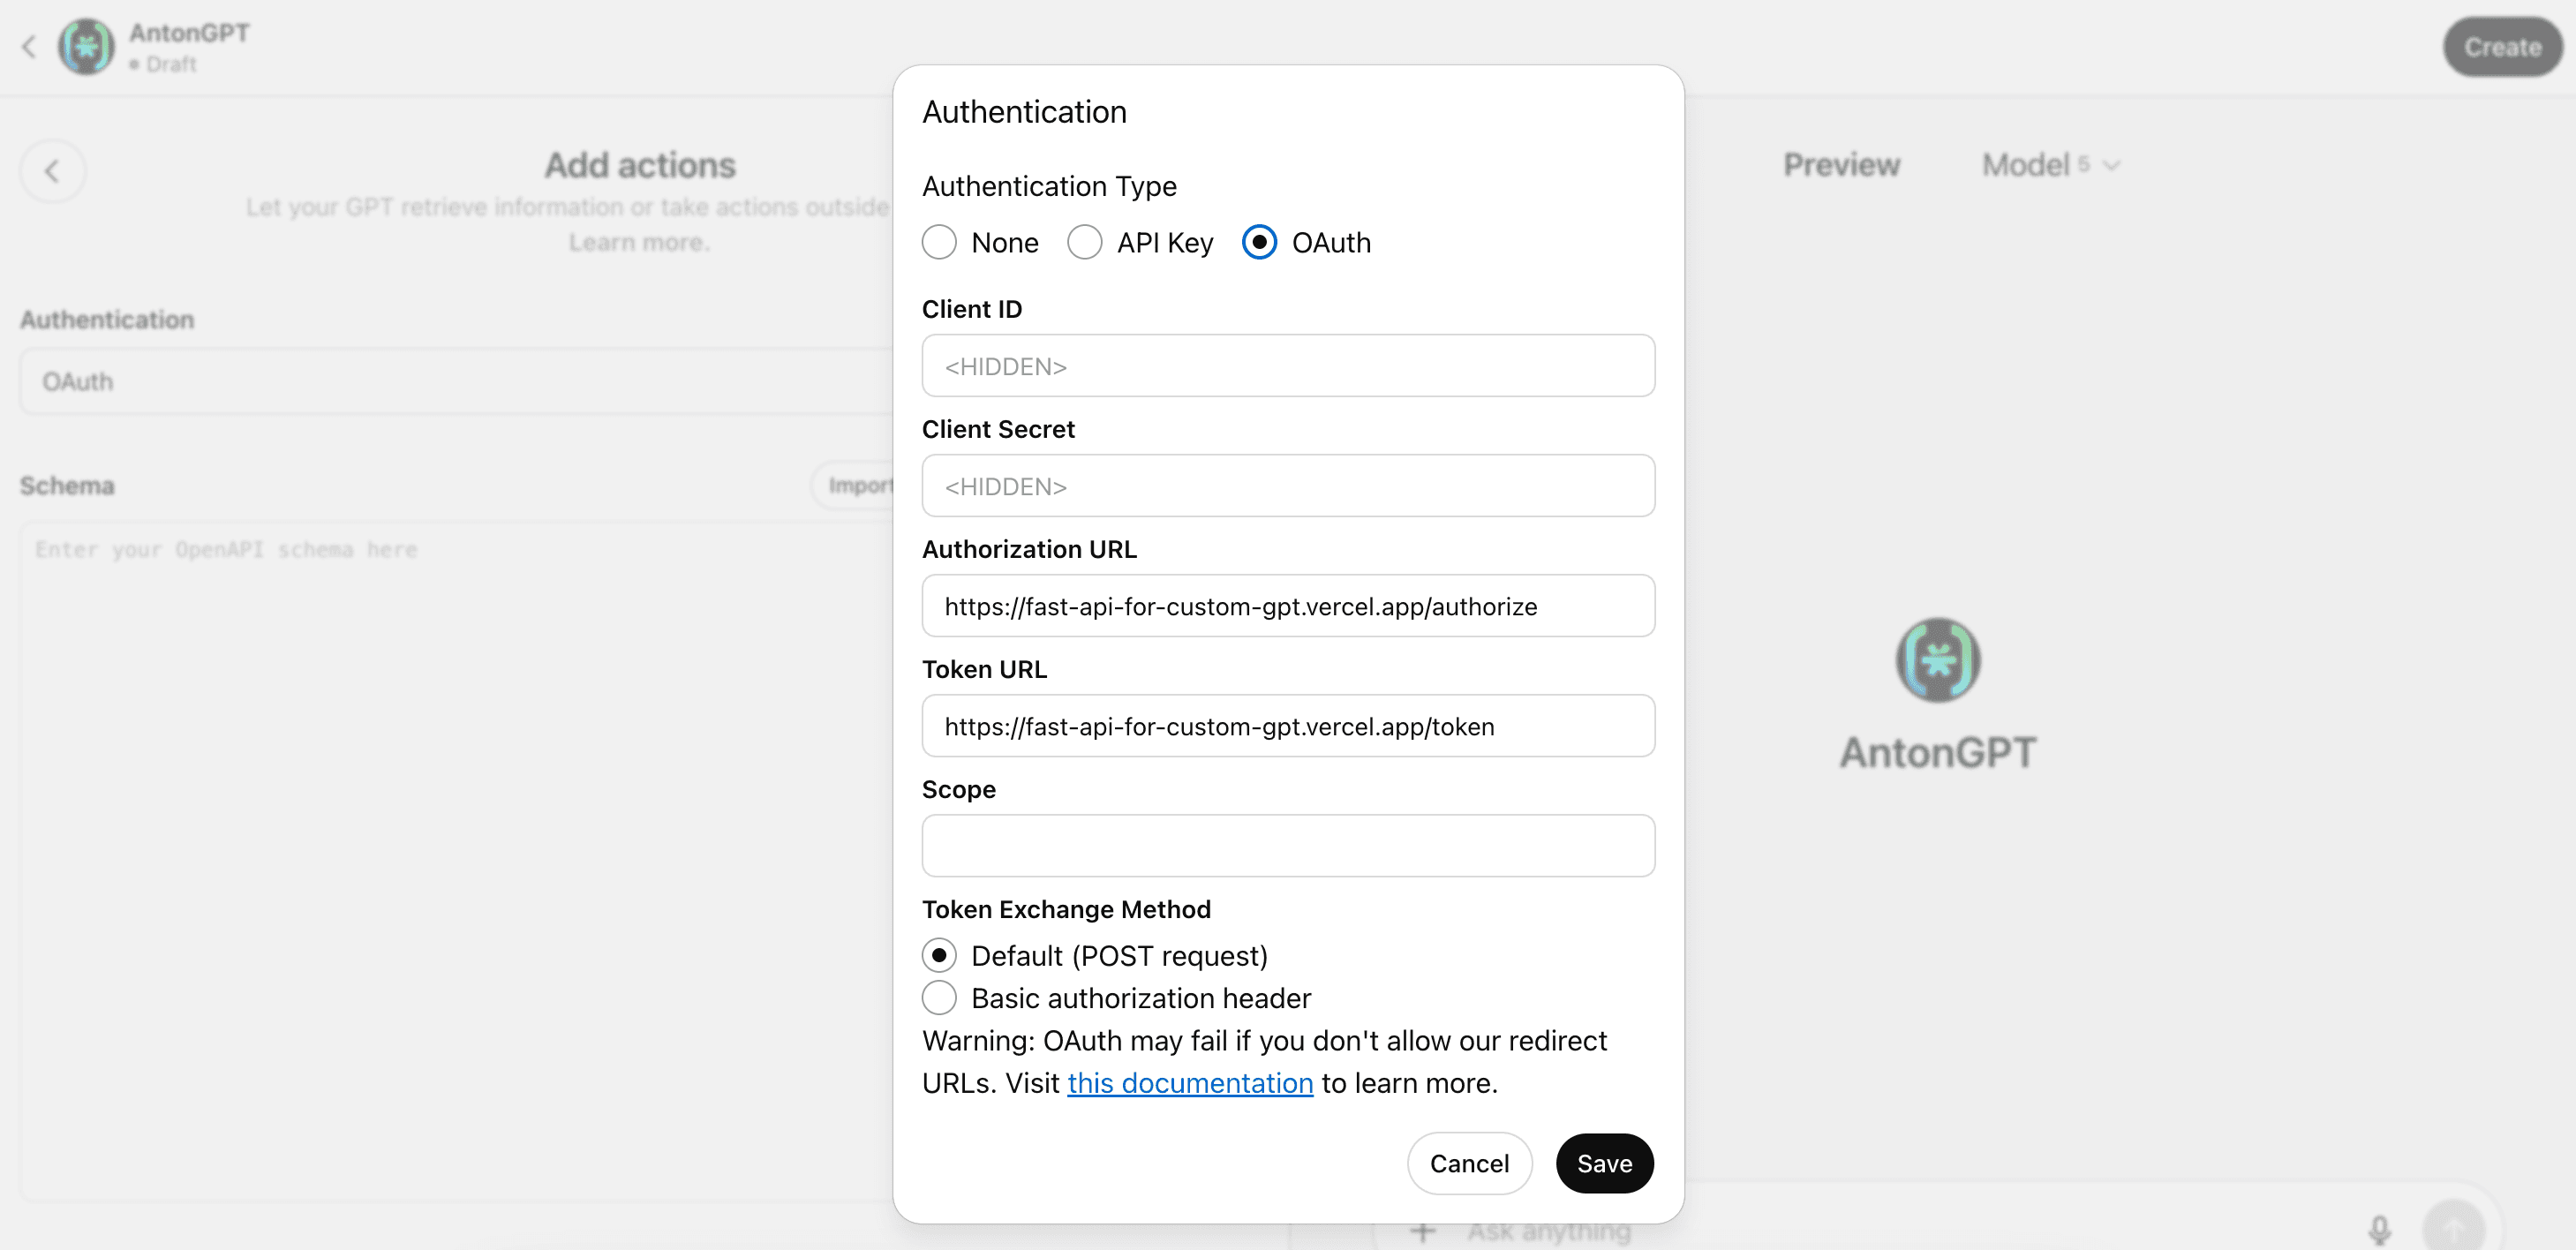
Task: Select the API Key authentication type
Action: [1084, 242]
